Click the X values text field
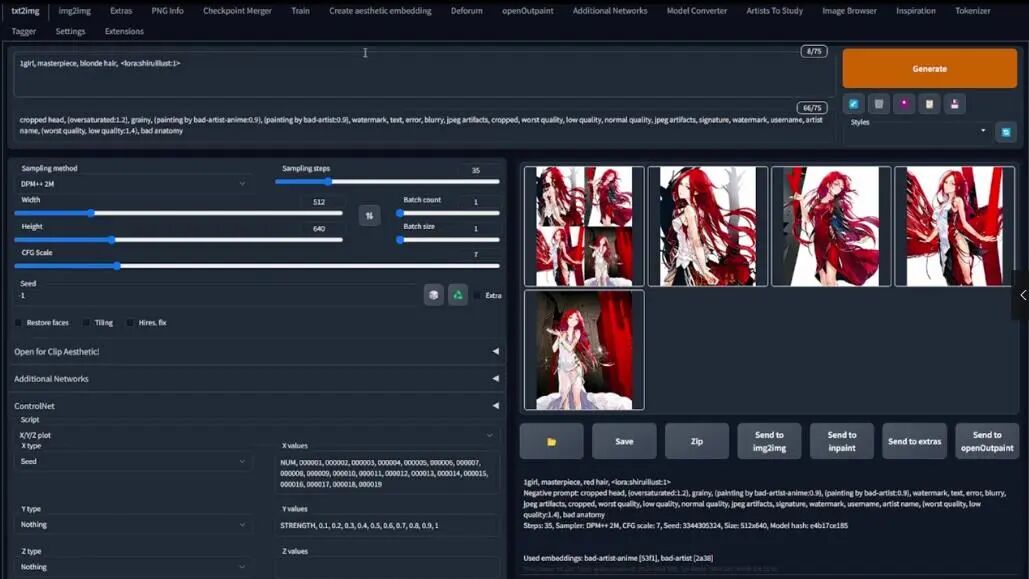This screenshot has width=1029, height=579. [388, 473]
